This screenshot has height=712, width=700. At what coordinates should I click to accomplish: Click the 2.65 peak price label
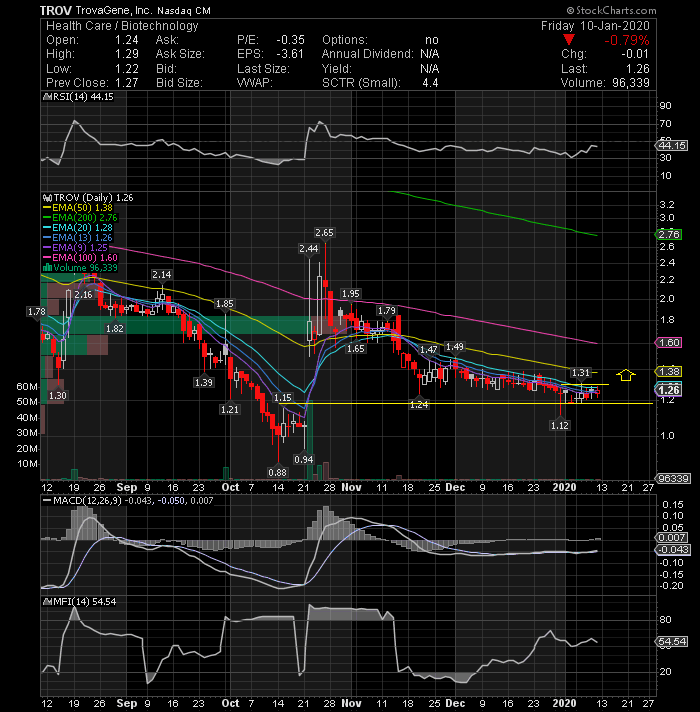(324, 233)
